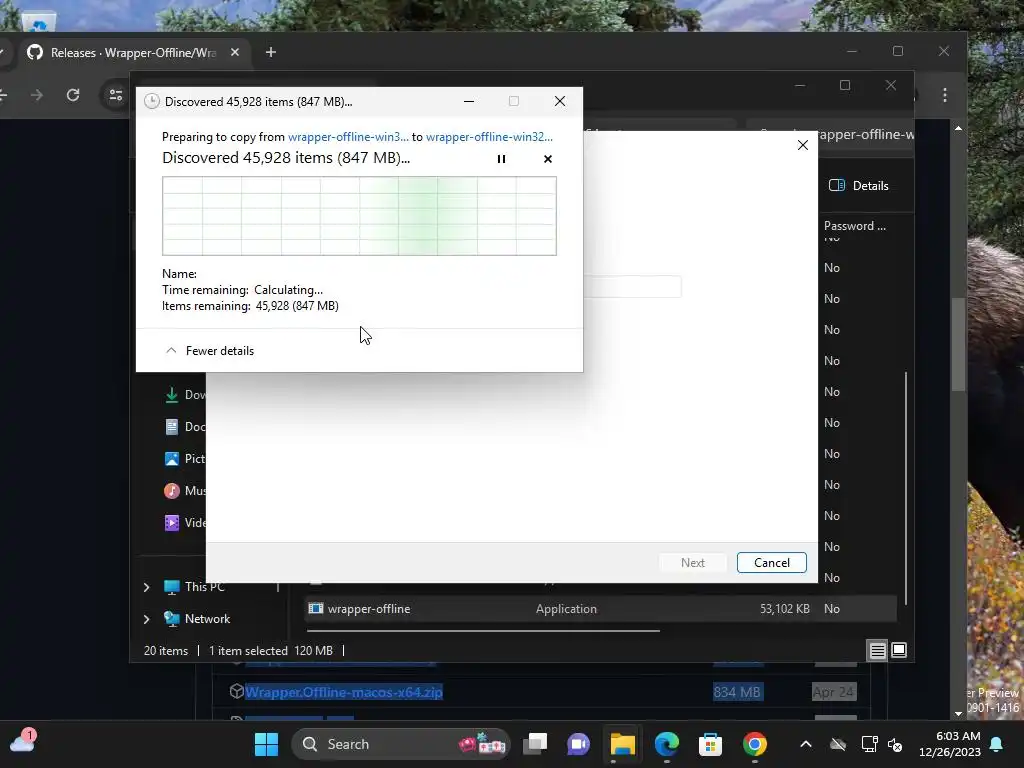Open the Chrome three-dot menu

coord(944,95)
